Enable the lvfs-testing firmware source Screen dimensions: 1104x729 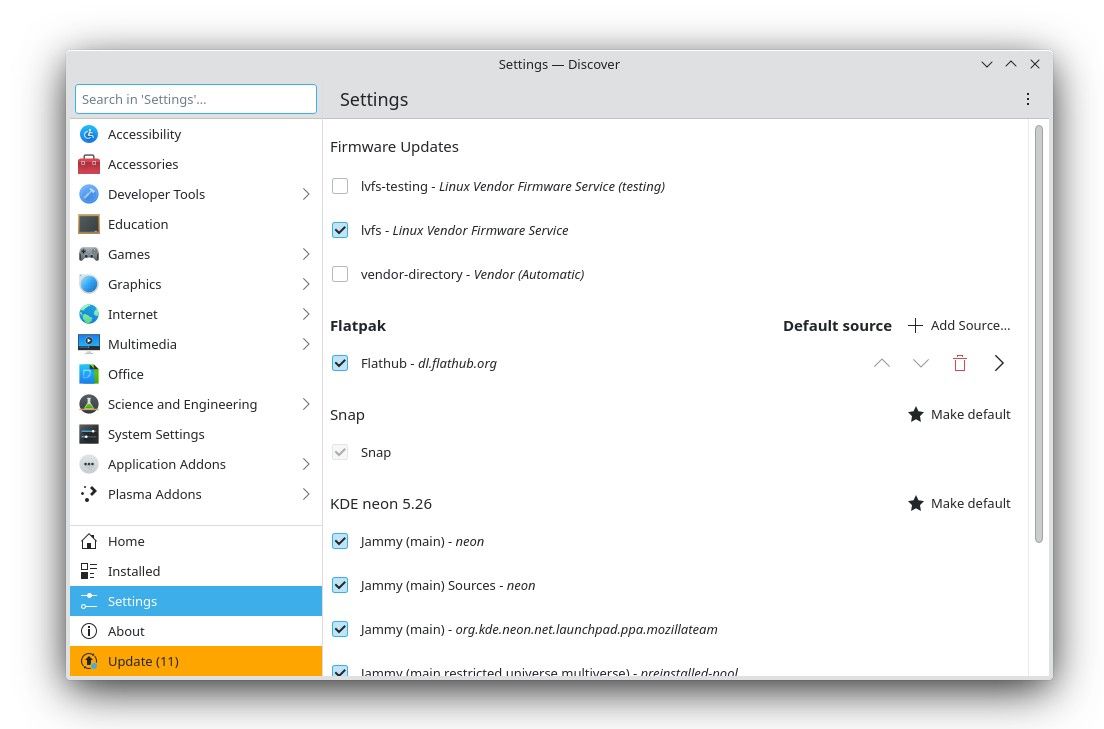[x=340, y=186]
